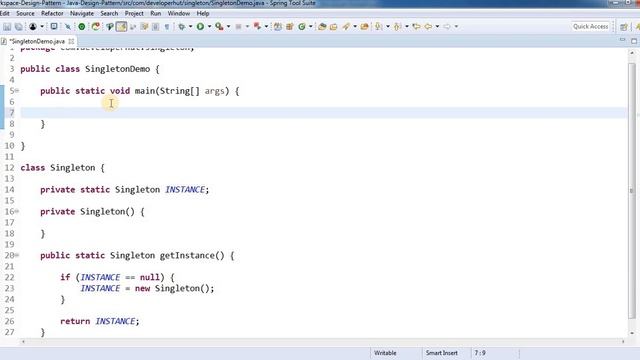Click the horizontal scrollbar left arrow
The width and height of the screenshot is (640, 360).
click(23, 341)
